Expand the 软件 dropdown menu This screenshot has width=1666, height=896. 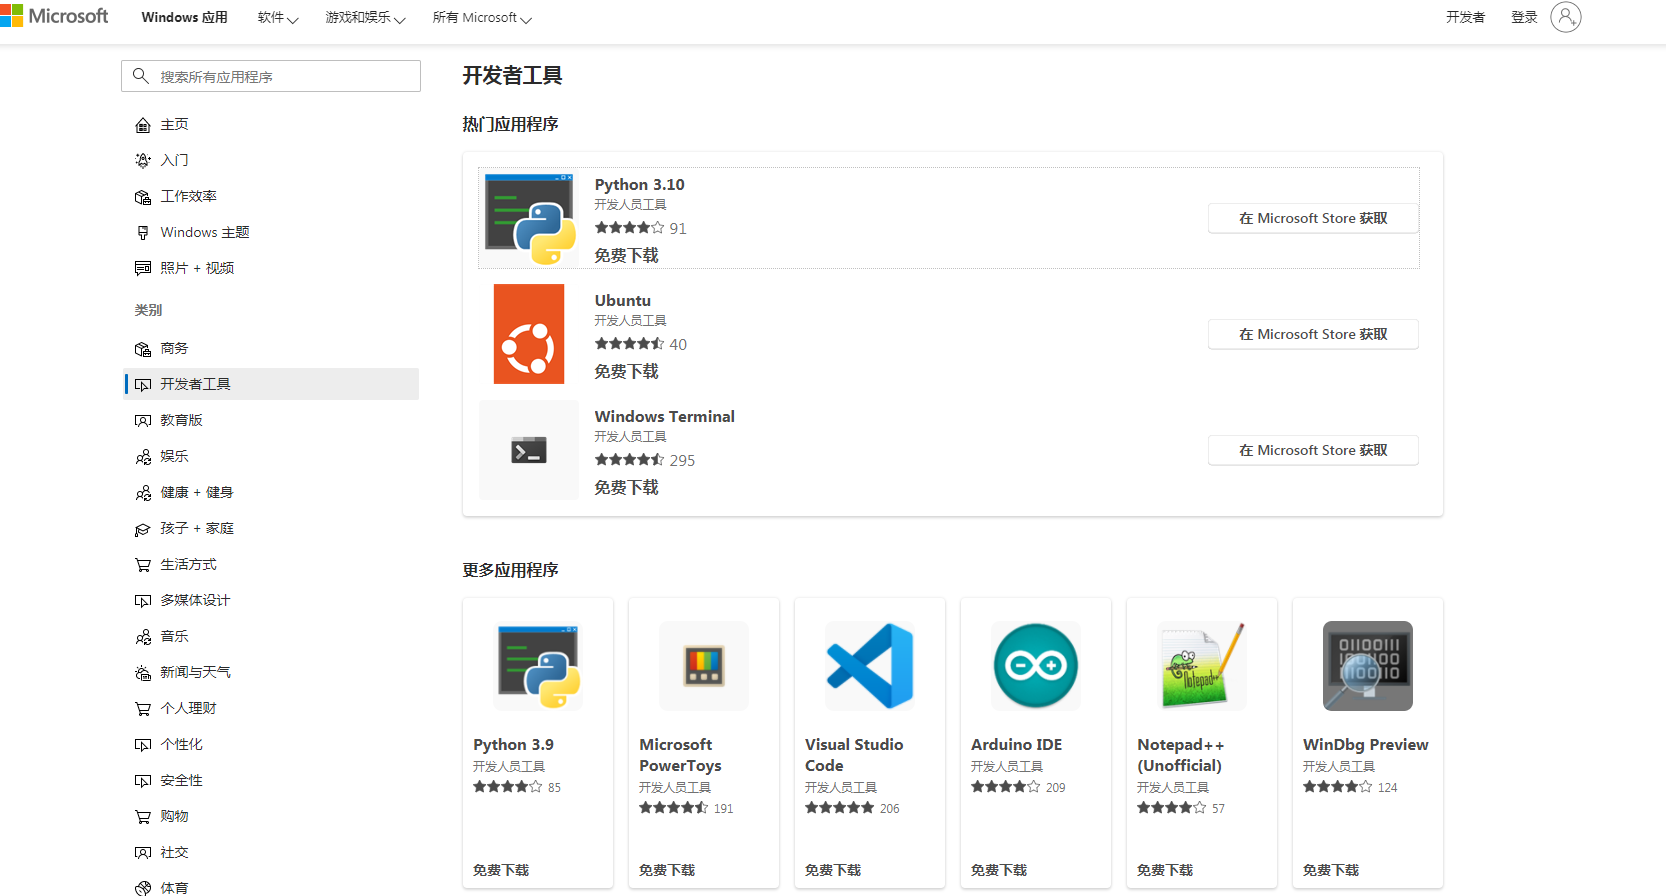click(278, 18)
